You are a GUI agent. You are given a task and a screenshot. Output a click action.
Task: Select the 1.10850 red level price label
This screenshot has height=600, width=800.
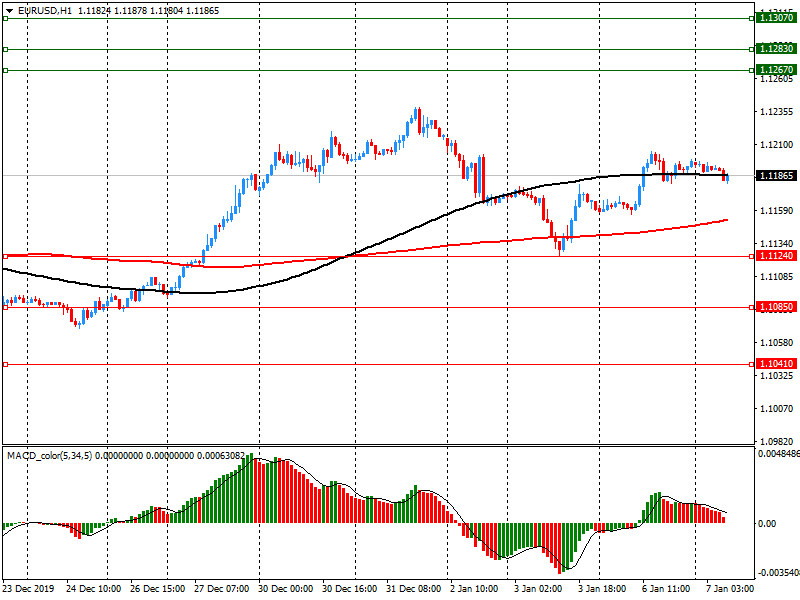(x=776, y=307)
